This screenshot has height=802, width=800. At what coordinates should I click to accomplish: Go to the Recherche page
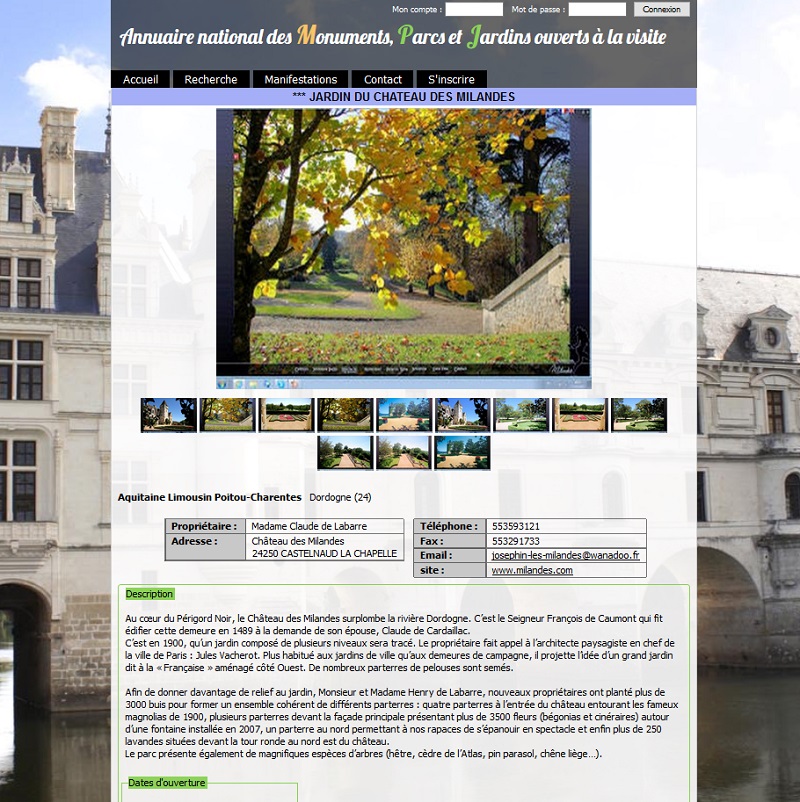[x=211, y=79]
